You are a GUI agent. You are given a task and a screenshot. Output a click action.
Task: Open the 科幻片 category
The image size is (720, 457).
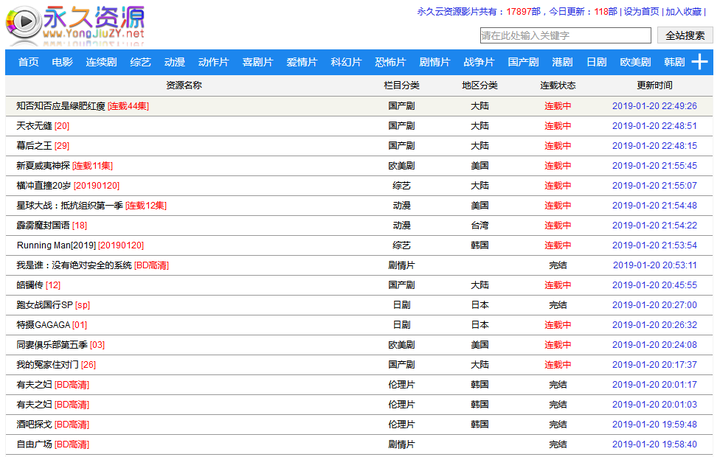[346, 62]
